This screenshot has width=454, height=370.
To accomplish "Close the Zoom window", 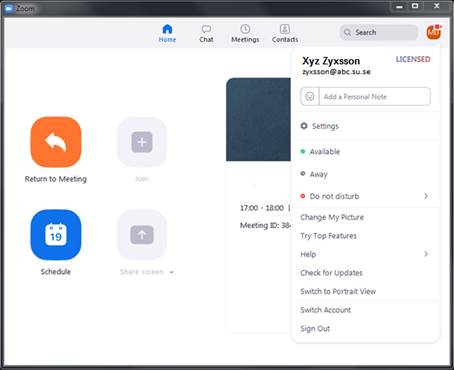I will (437, 6).
